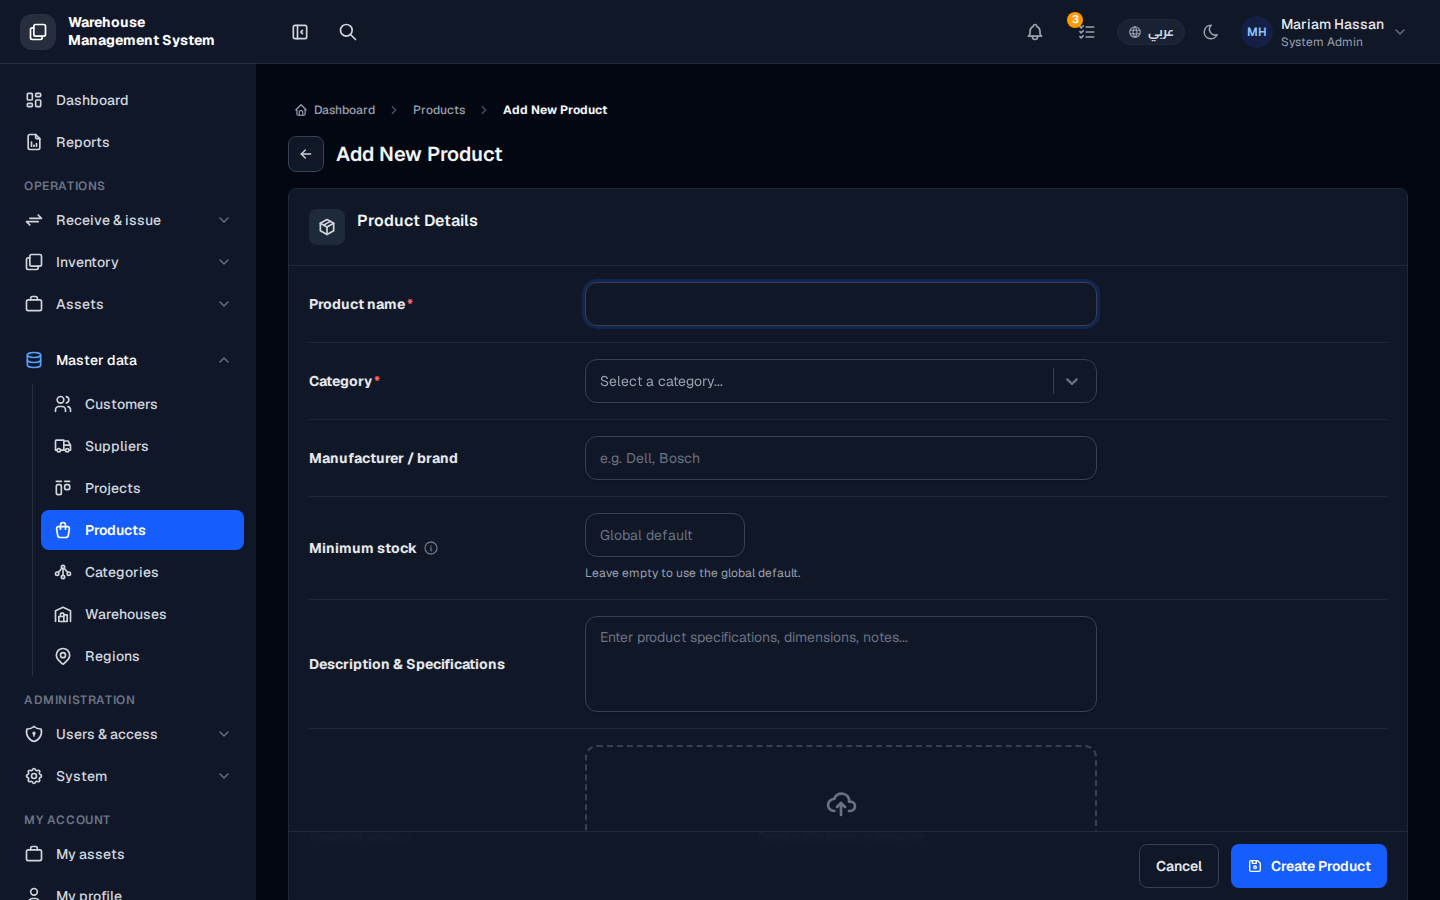1440x900 pixels.
Task: Open Regions in sidebar
Action: tap(142, 656)
